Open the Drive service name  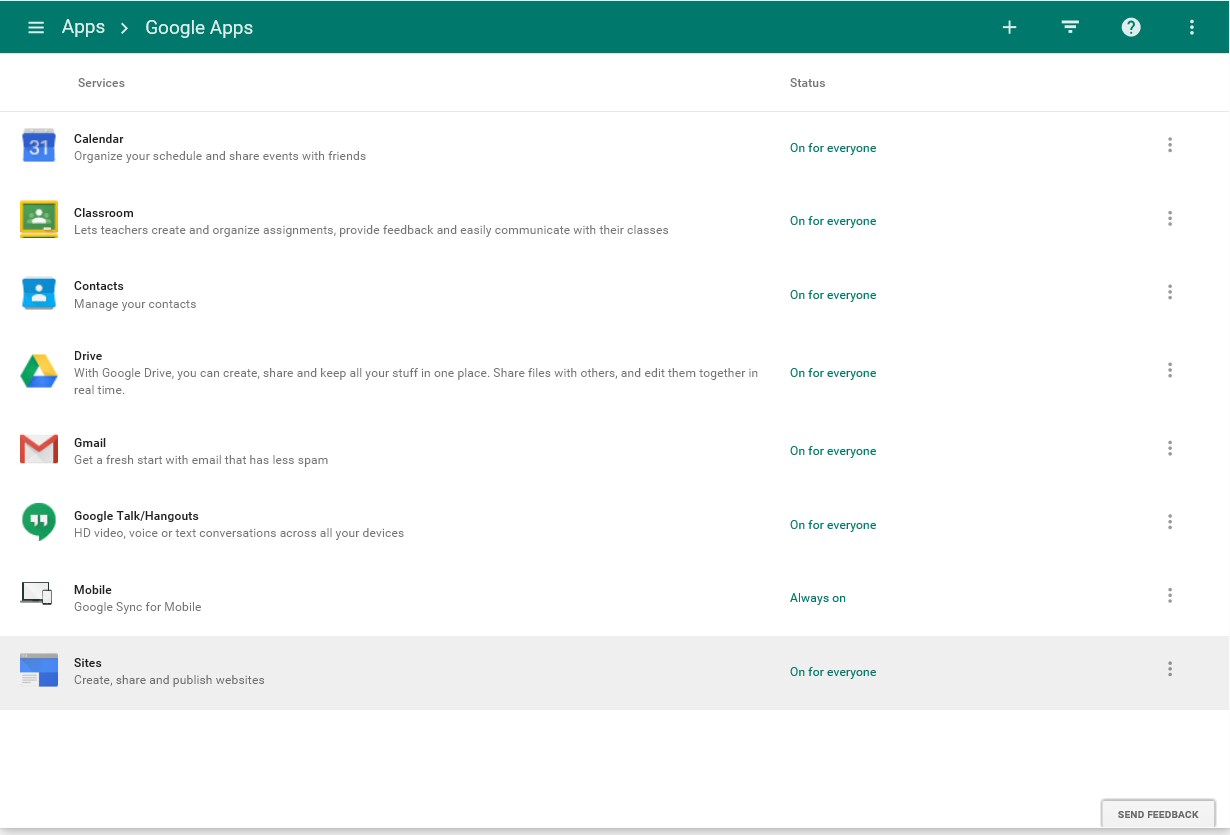point(88,356)
